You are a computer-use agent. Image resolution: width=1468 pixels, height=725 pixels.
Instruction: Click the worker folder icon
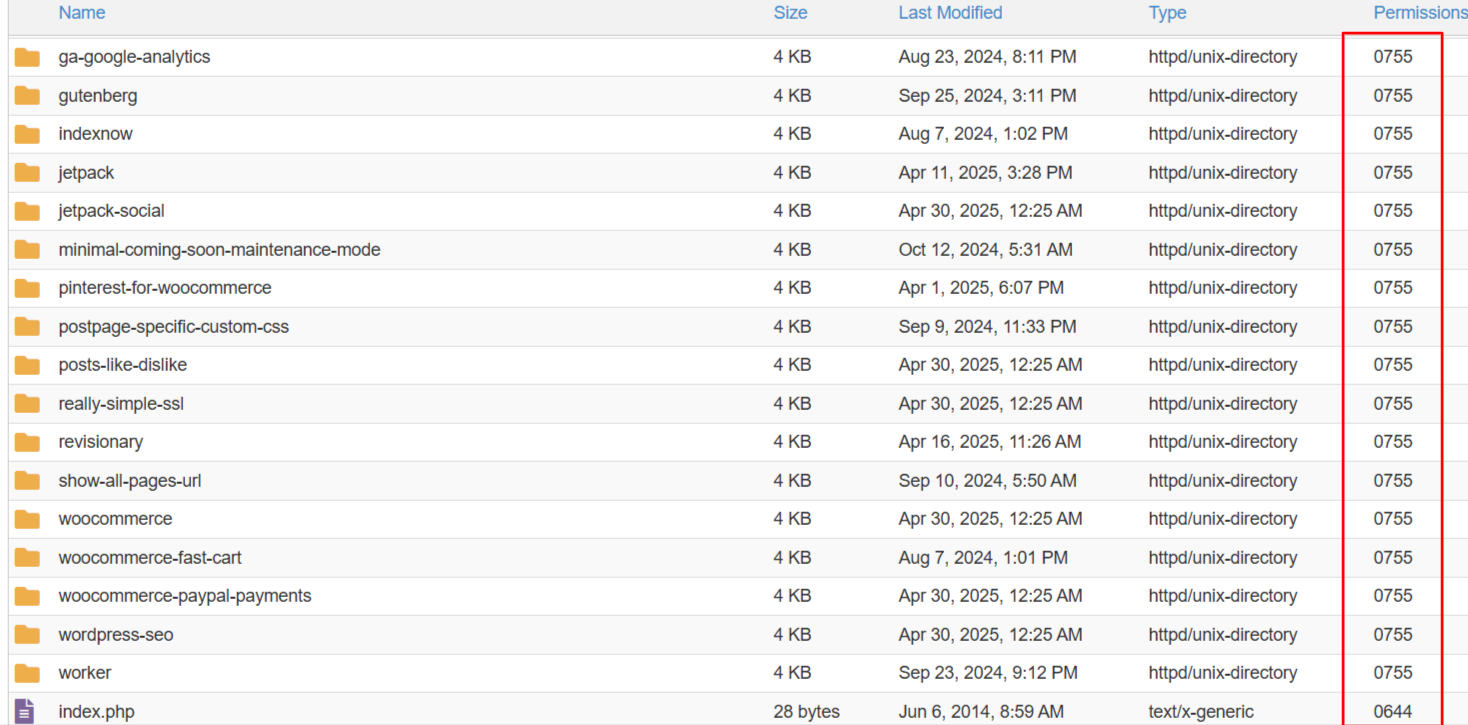pos(27,673)
